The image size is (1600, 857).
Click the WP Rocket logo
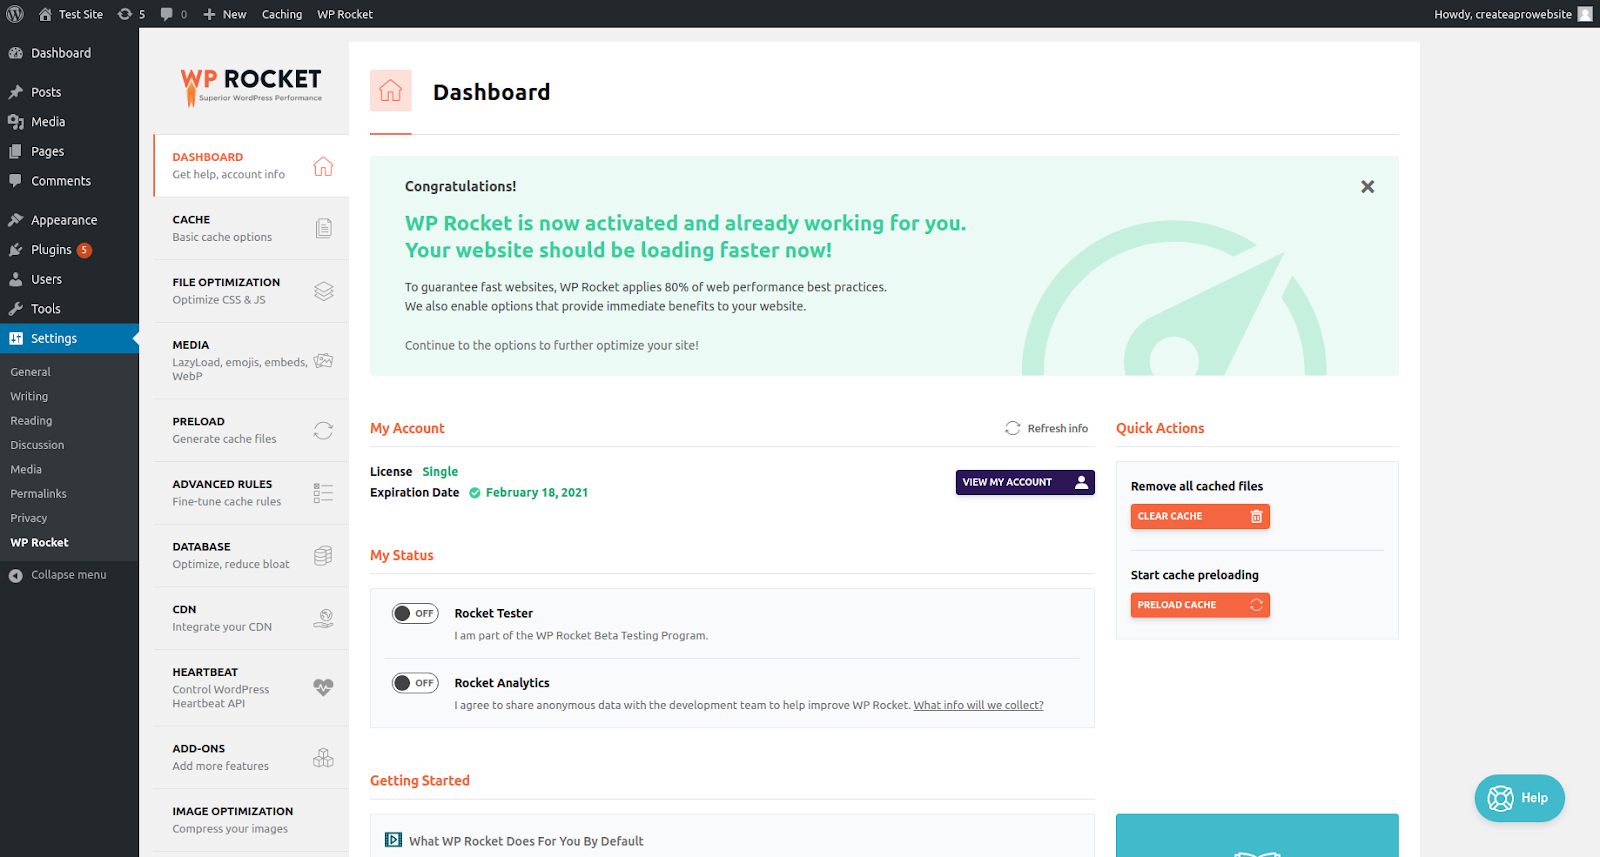[x=251, y=87]
